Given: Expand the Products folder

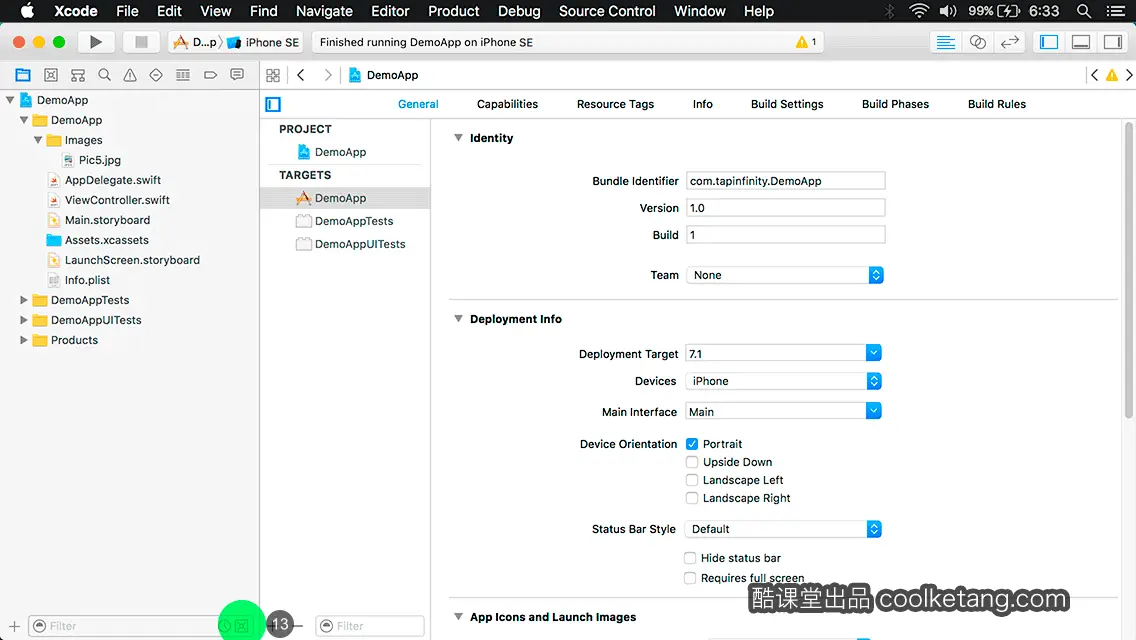Looking at the screenshot, I should coord(23,340).
